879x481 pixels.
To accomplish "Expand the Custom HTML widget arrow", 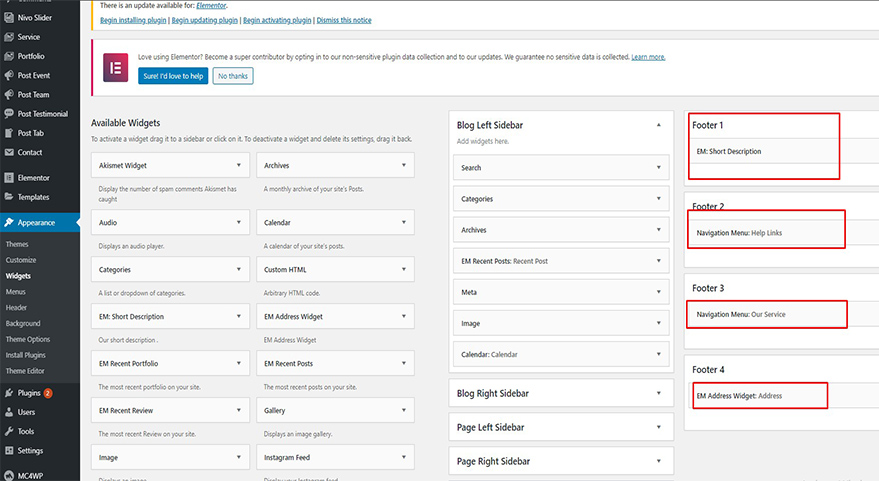I will pos(402,269).
